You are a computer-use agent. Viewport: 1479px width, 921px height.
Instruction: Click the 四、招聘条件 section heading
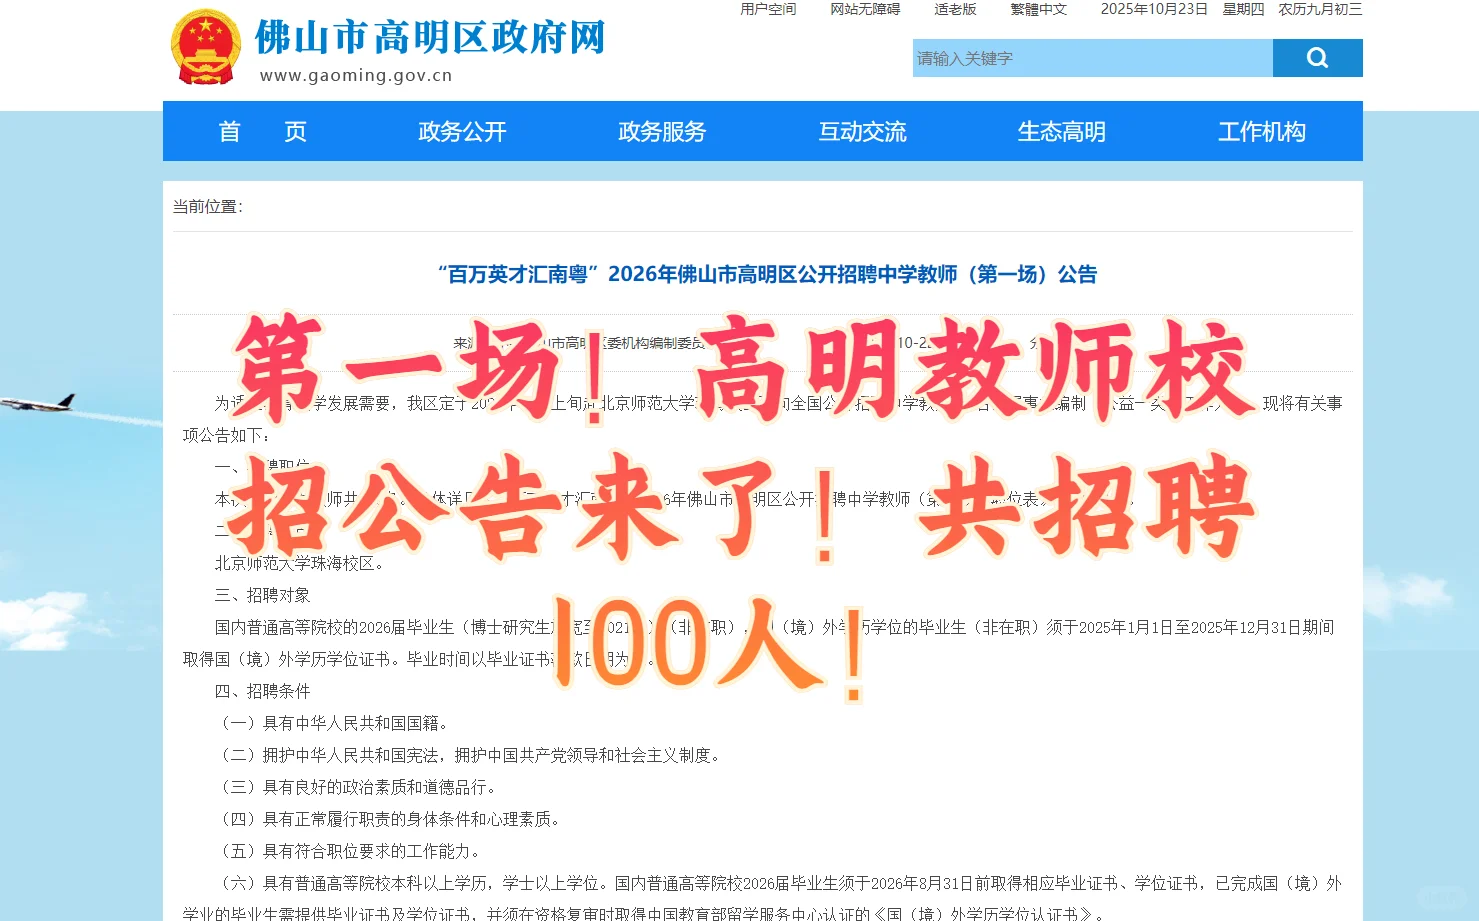click(x=262, y=691)
